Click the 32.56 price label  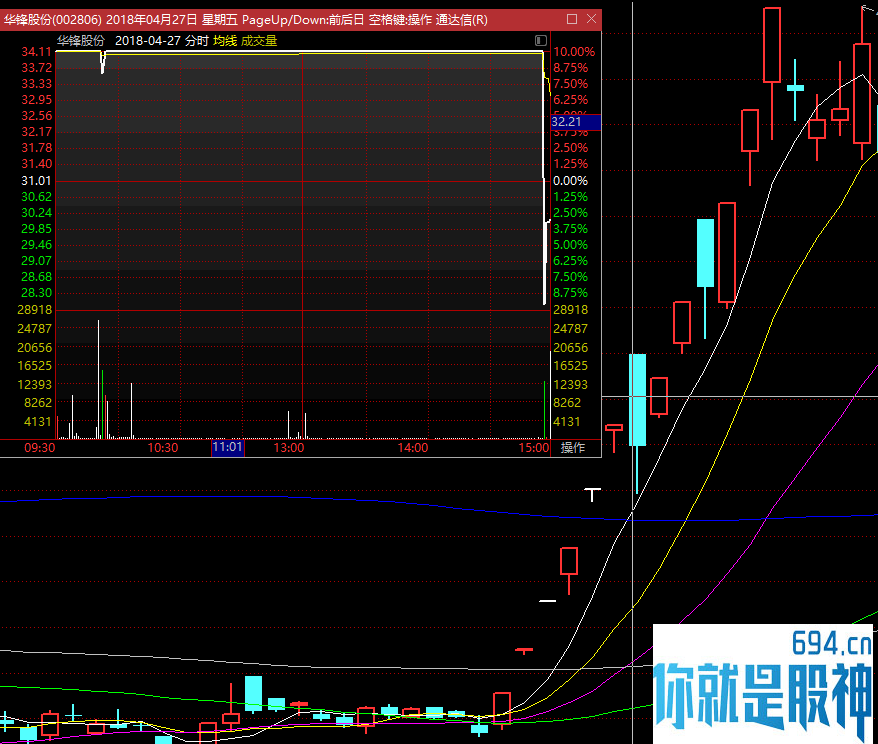pyautogui.click(x=36, y=116)
